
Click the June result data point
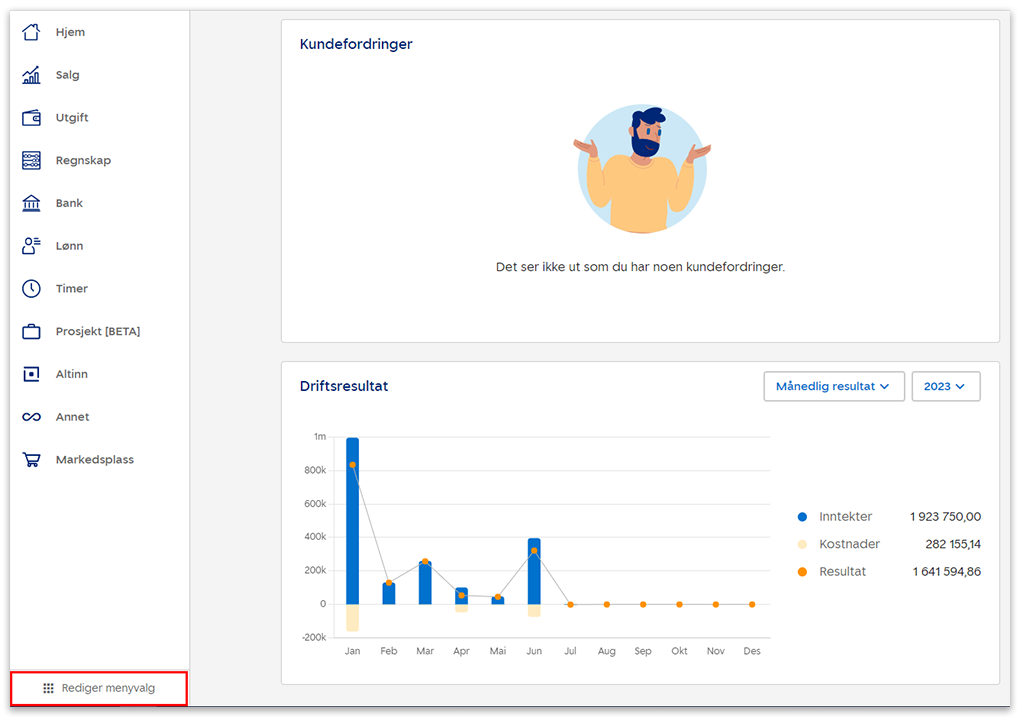(534, 551)
